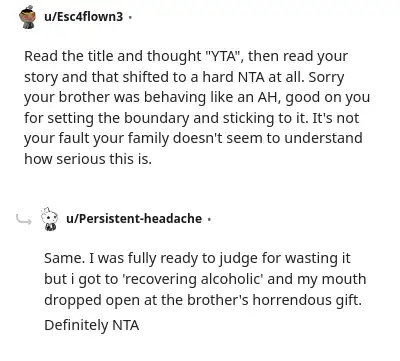Click the reply thread arrow icon
The image size is (400, 361).
[x=24, y=220]
